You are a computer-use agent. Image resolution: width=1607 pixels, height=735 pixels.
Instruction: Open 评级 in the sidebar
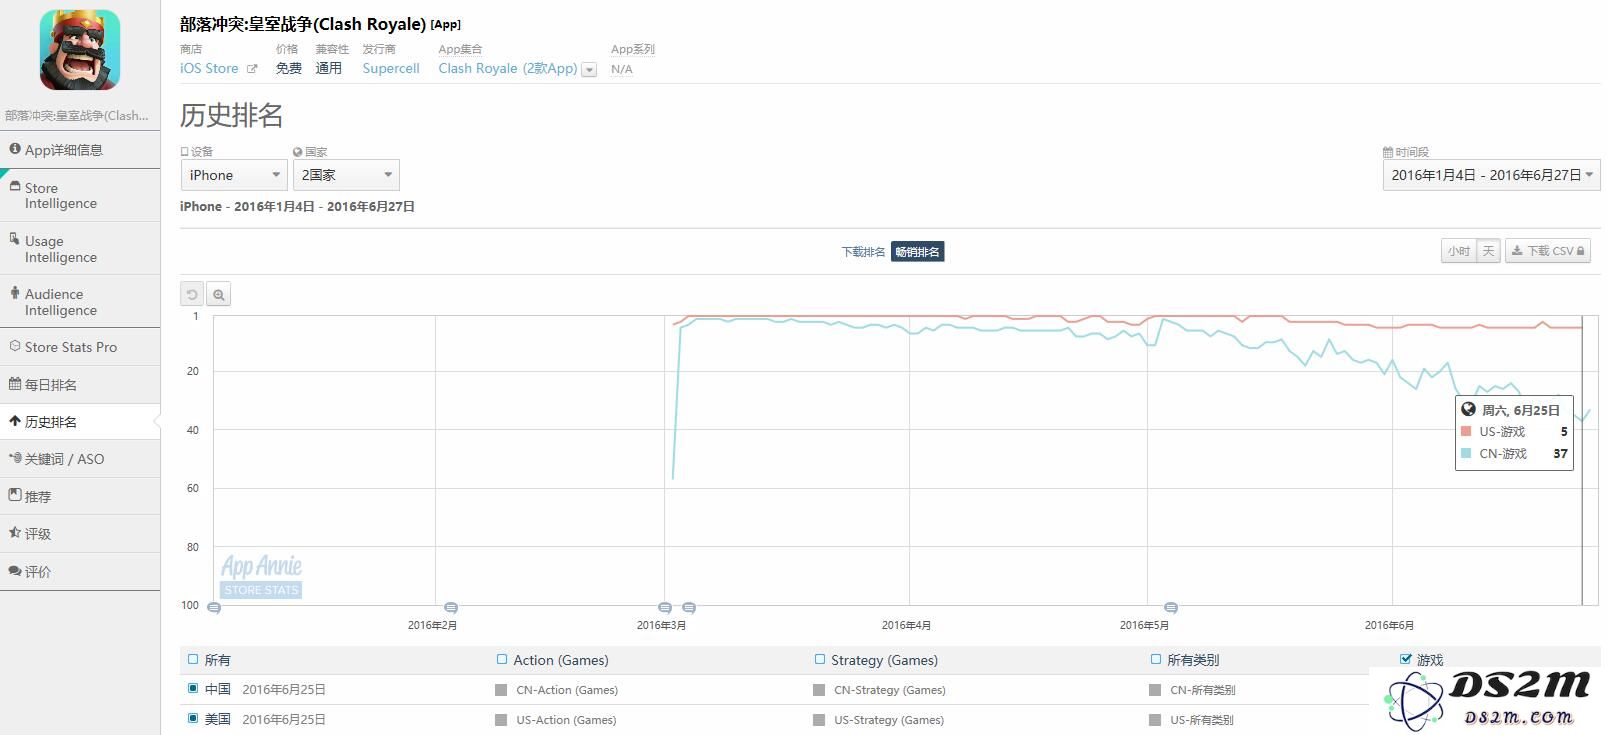(80, 533)
